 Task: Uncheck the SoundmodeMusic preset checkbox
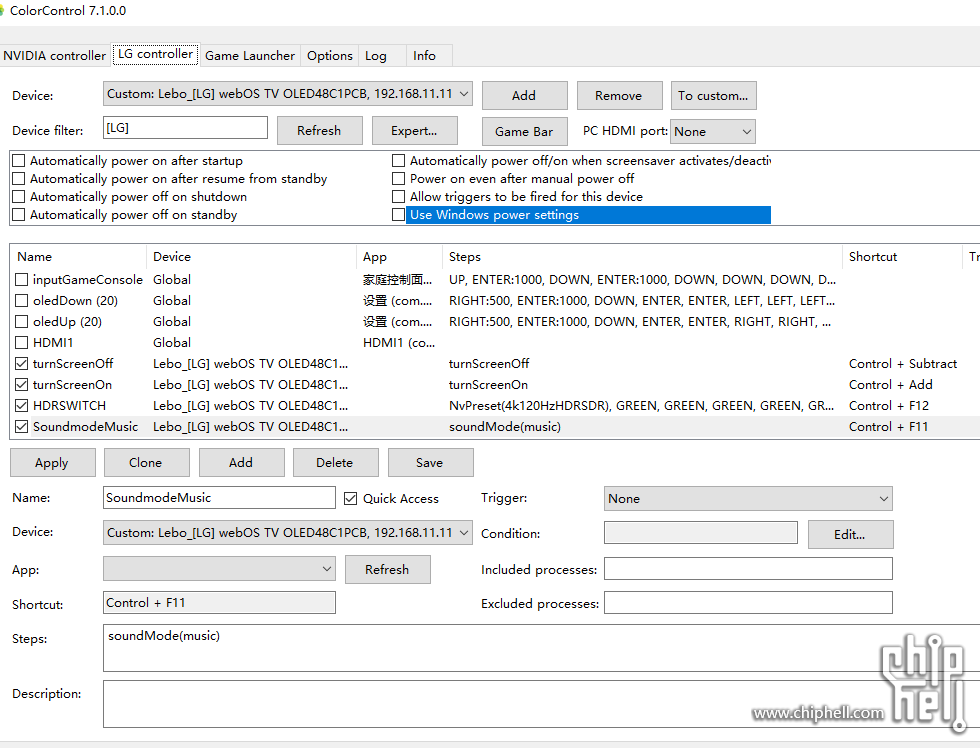pyautogui.click(x=21, y=427)
